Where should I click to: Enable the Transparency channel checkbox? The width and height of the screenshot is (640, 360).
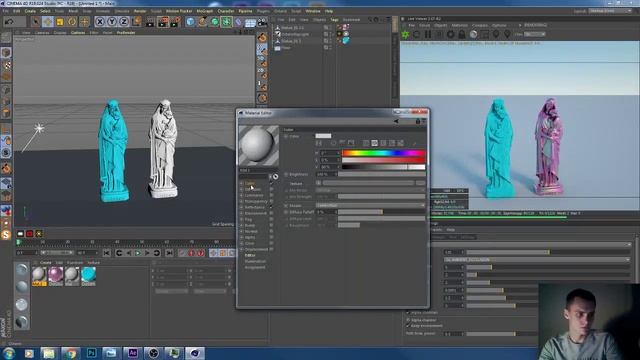(271, 202)
